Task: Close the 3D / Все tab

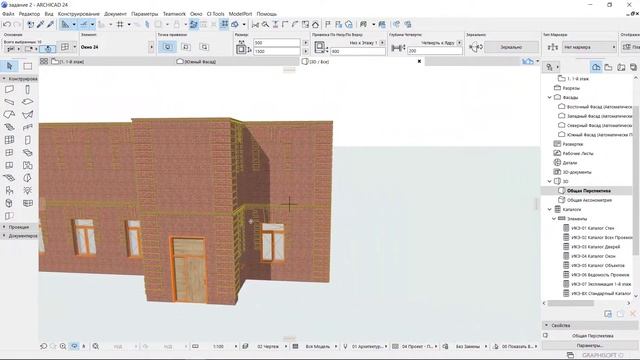Action: (419, 62)
